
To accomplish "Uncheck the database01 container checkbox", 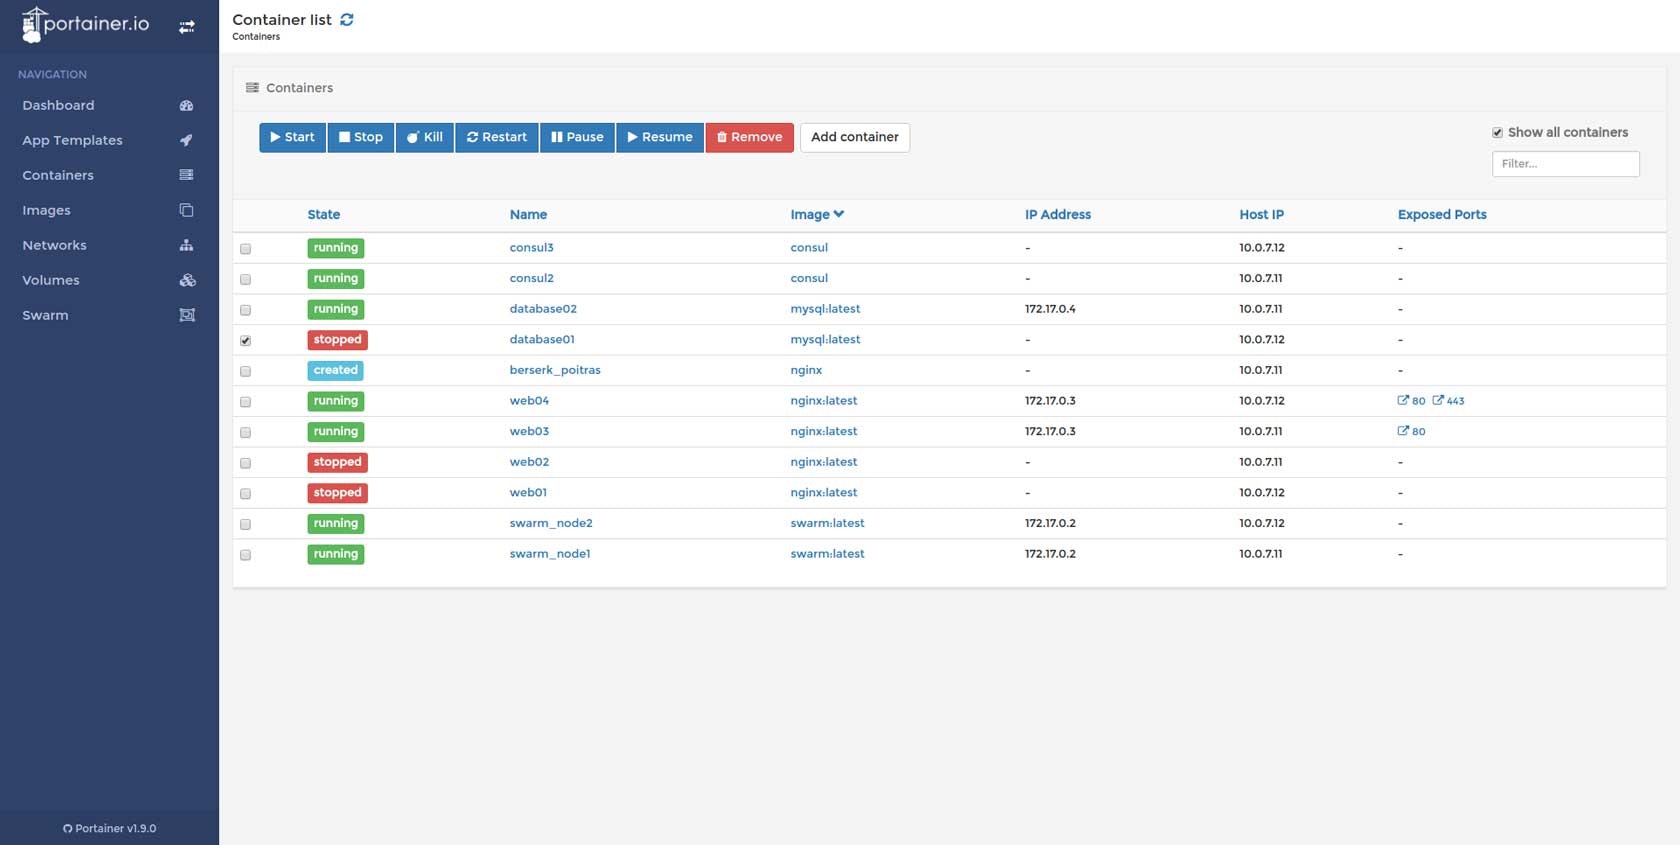I will pos(245,340).
